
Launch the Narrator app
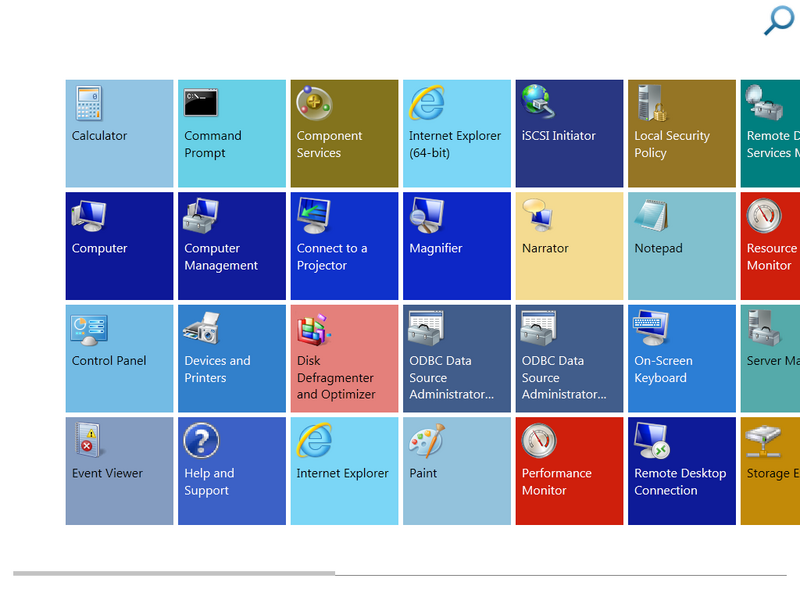pyautogui.click(x=569, y=246)
